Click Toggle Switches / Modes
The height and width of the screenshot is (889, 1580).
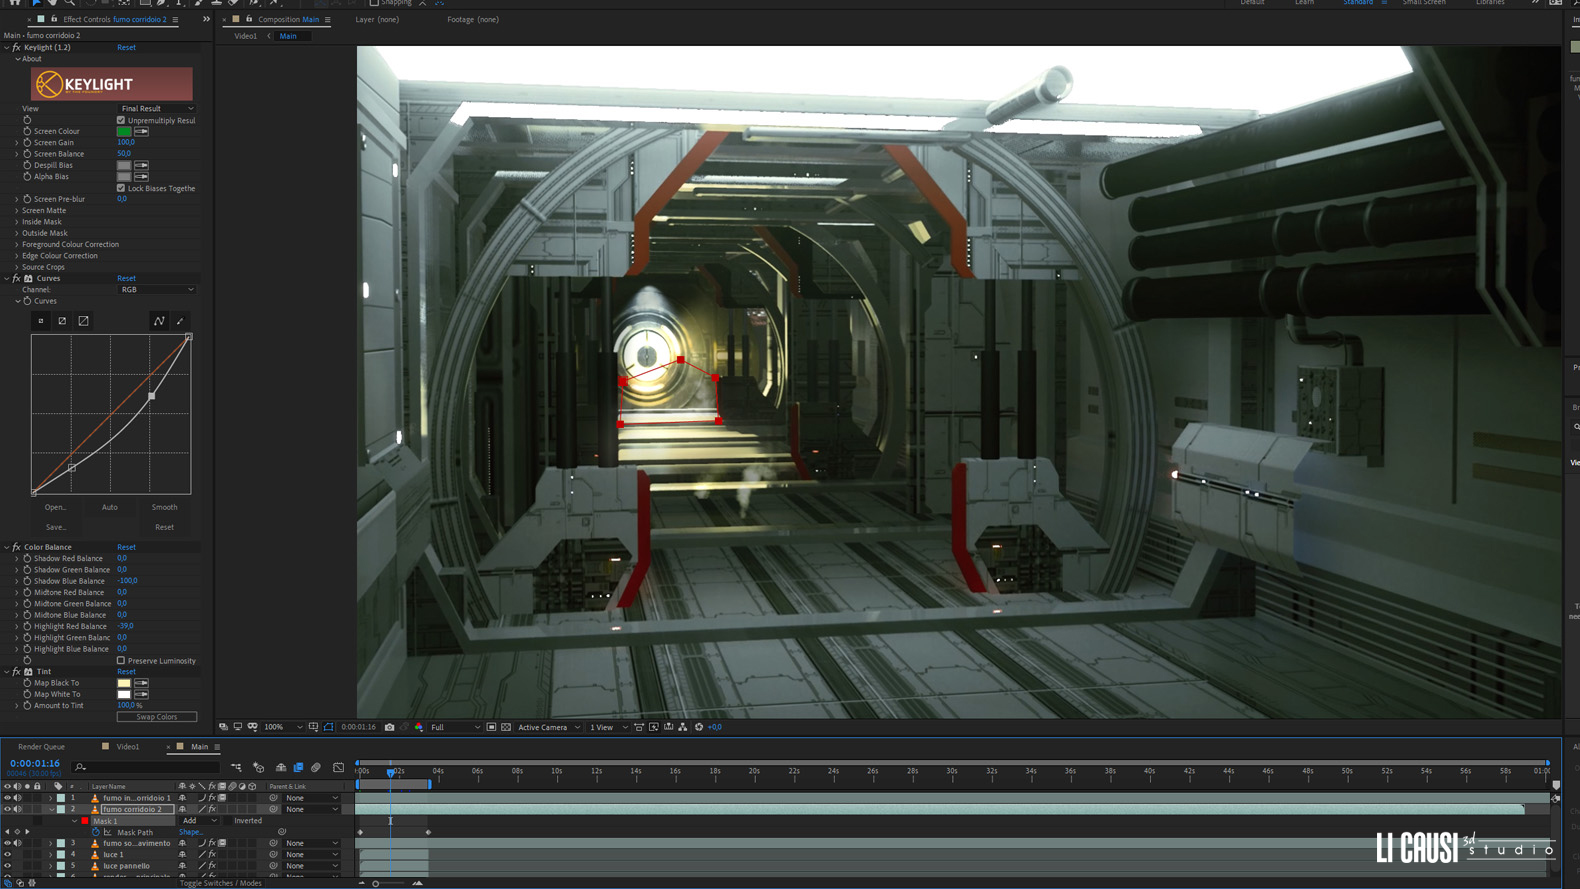pos(221,883)
